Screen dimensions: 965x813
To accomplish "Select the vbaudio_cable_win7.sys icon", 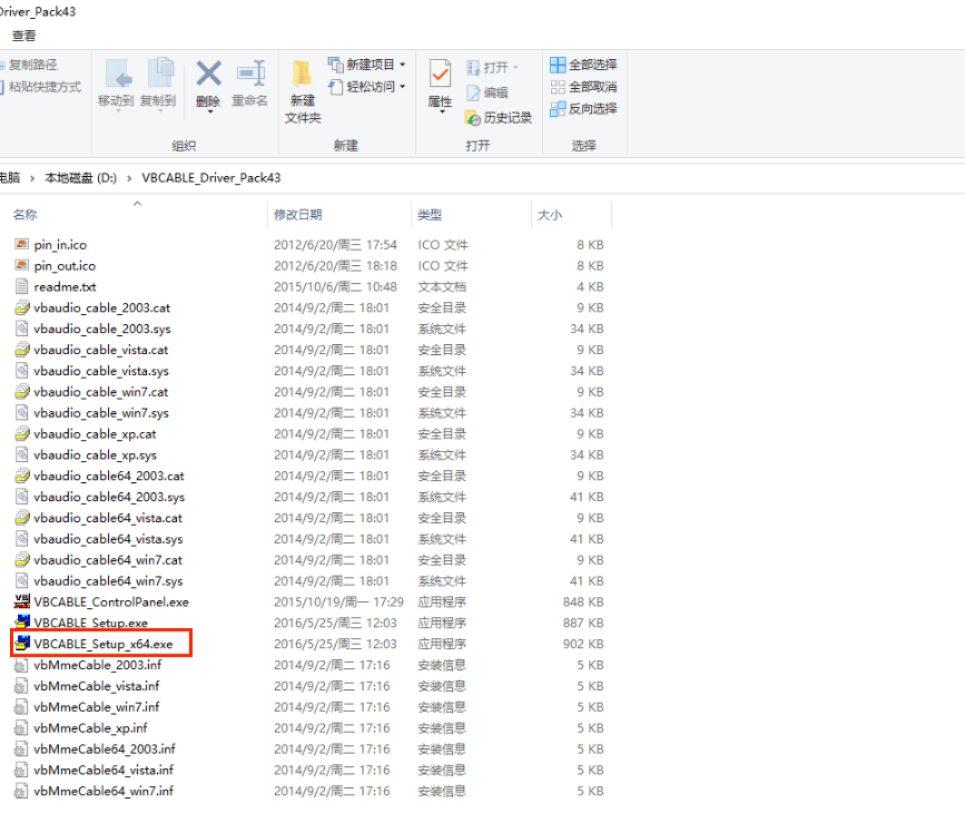I will pos(22,412).
